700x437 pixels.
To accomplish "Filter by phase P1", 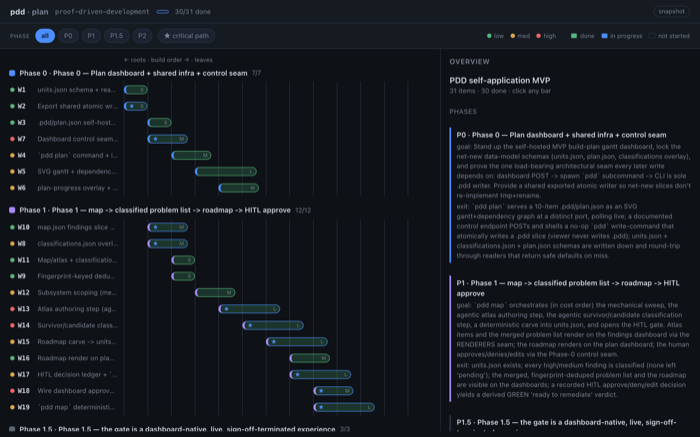I will pos(91,36).
